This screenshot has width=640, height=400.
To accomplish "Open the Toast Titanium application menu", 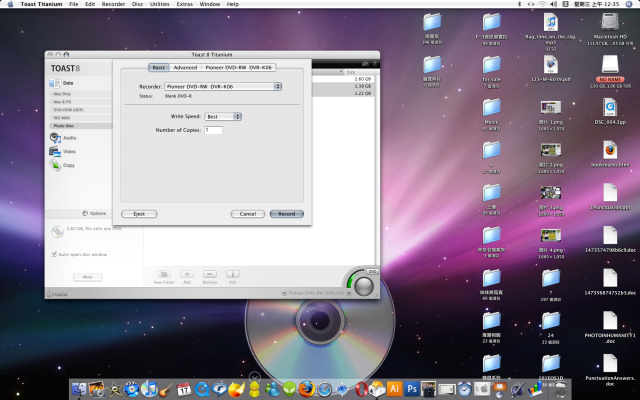I will pos(41,4).
